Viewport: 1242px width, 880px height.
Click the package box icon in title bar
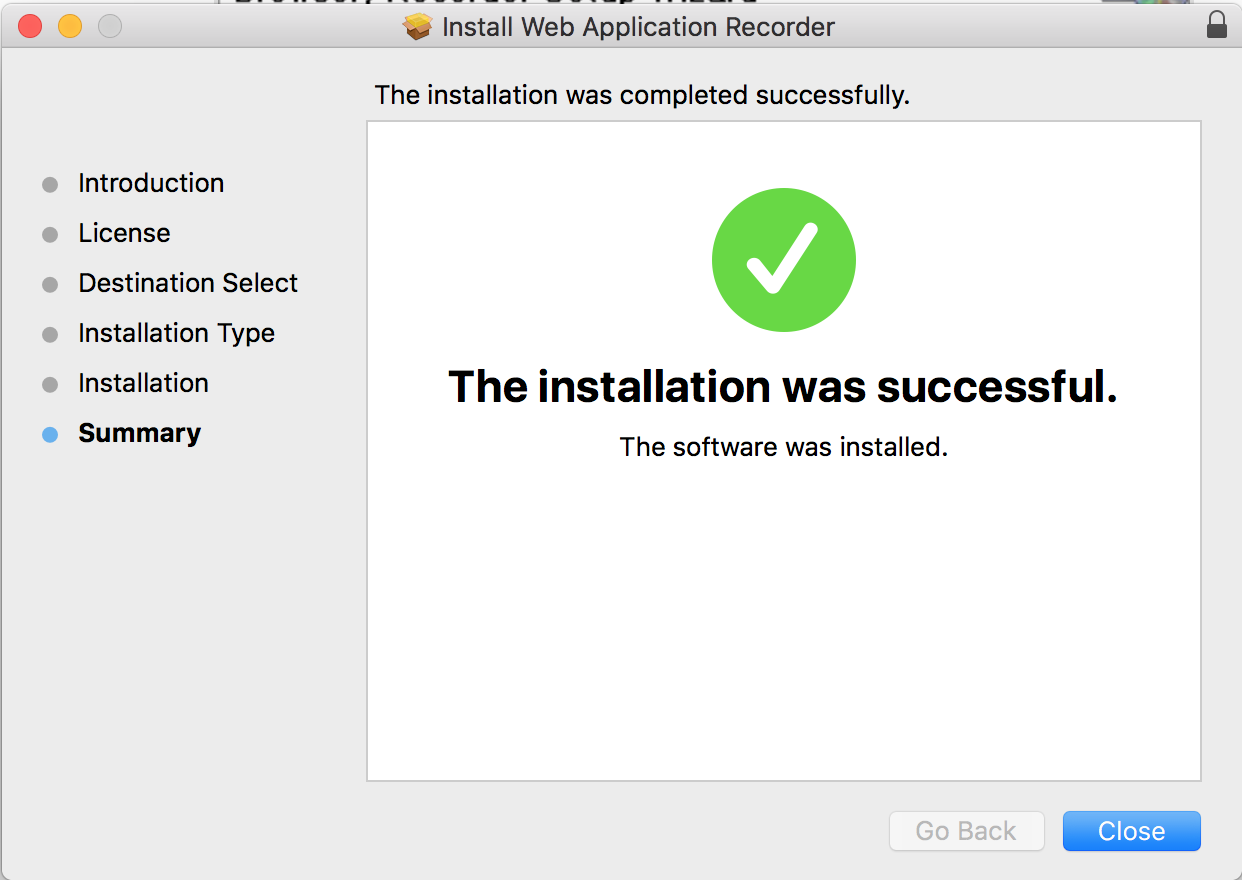418,27
